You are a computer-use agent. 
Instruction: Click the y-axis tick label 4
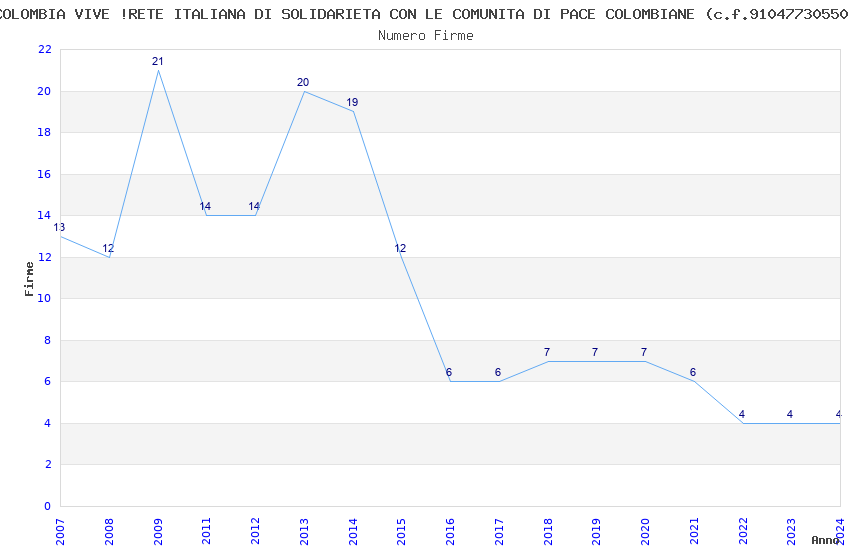click(48, 423)
